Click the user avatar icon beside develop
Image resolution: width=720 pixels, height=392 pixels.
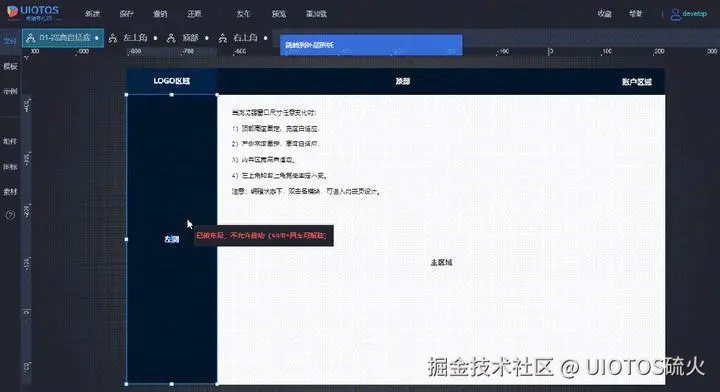(x=675, y=14)
